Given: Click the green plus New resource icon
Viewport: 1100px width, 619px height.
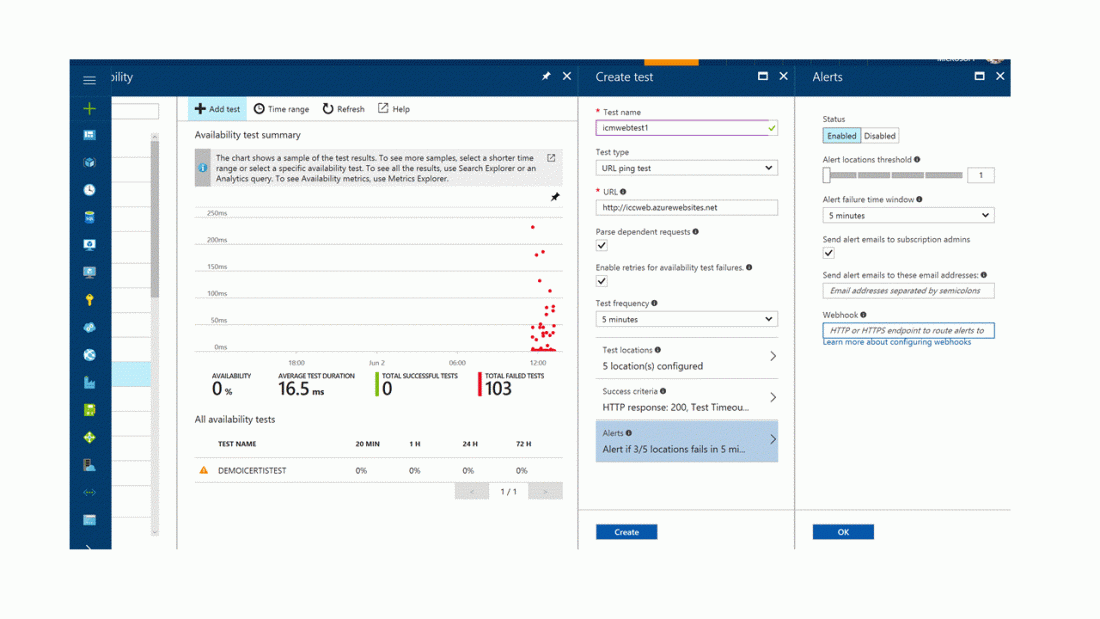Looking at the screenshot, I should point(89,108).
